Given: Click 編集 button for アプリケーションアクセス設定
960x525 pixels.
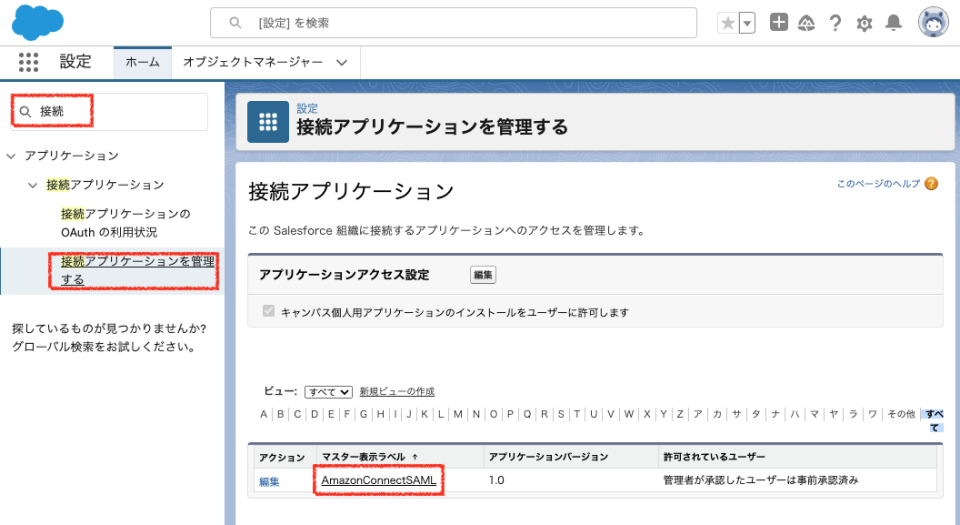Looking at the screenshot, I should [x=483, y=275].
